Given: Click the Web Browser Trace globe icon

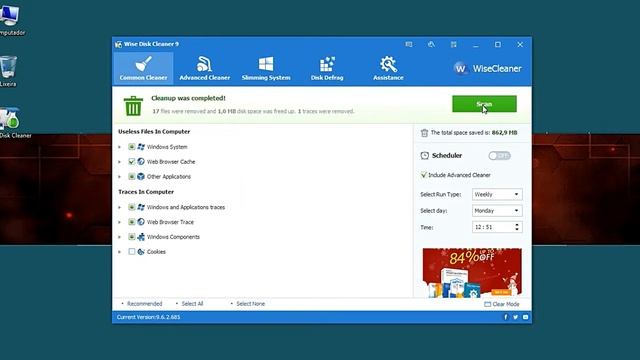Looking at the screenshot, I should (141, 222).
